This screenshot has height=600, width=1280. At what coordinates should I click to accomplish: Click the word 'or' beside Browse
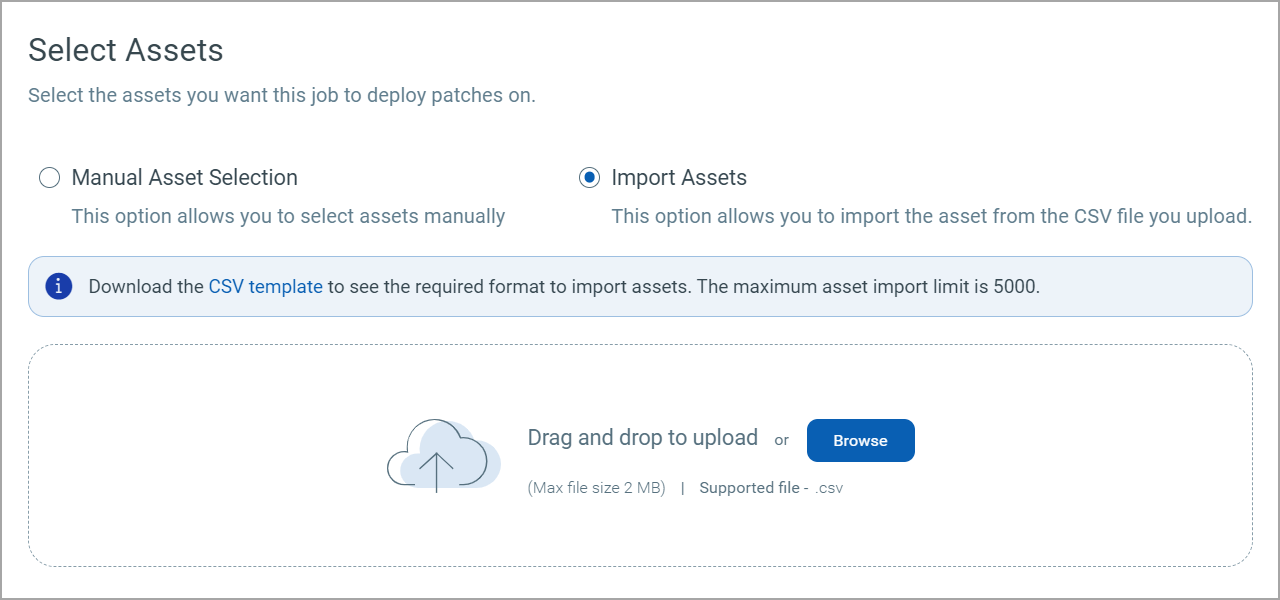(x=781, y=439)
